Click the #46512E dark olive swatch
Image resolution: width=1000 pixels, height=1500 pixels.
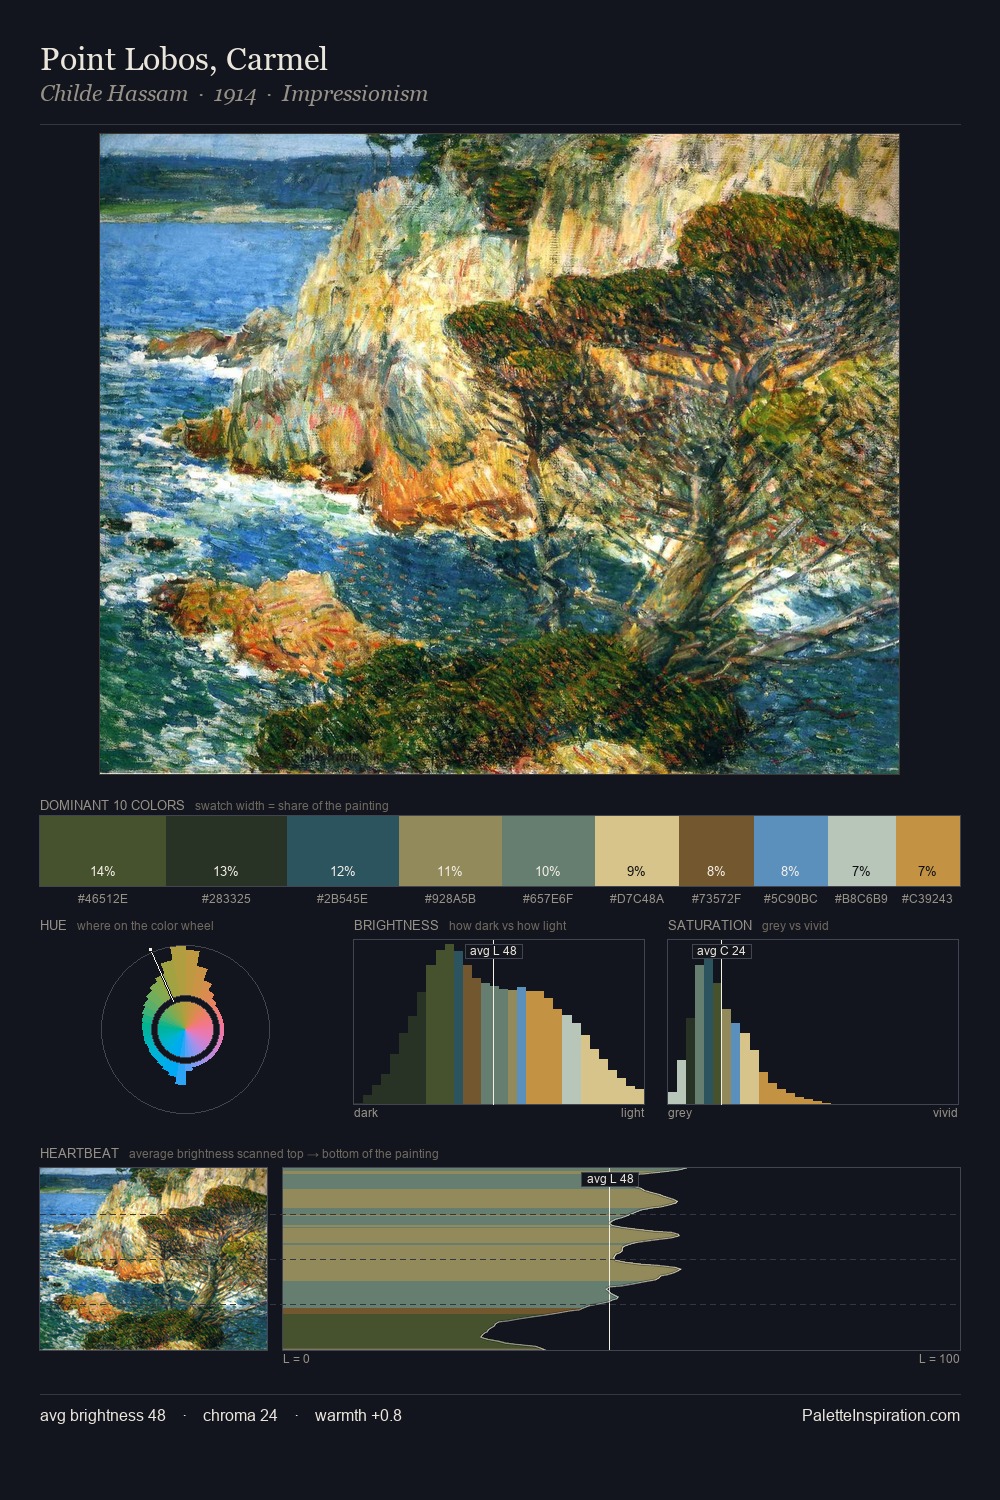(x=103, y=851)
